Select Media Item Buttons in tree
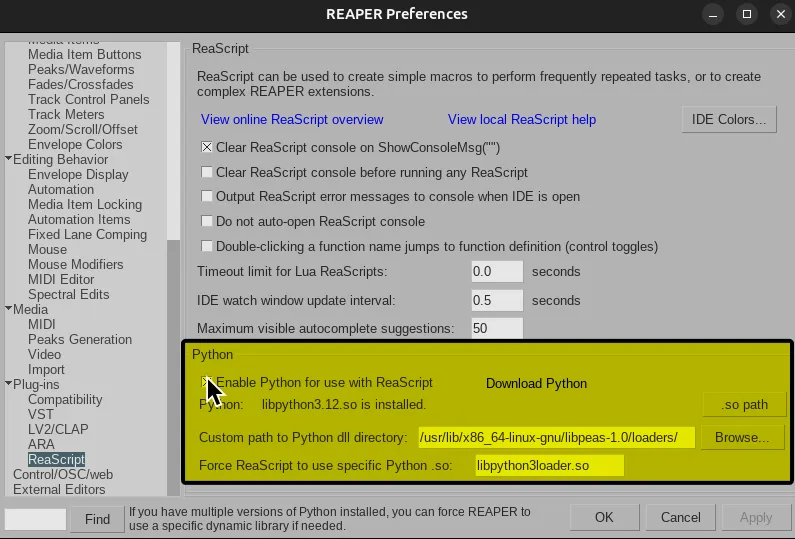Viewport: 795px width, 539px height. [x=85, y=54]
